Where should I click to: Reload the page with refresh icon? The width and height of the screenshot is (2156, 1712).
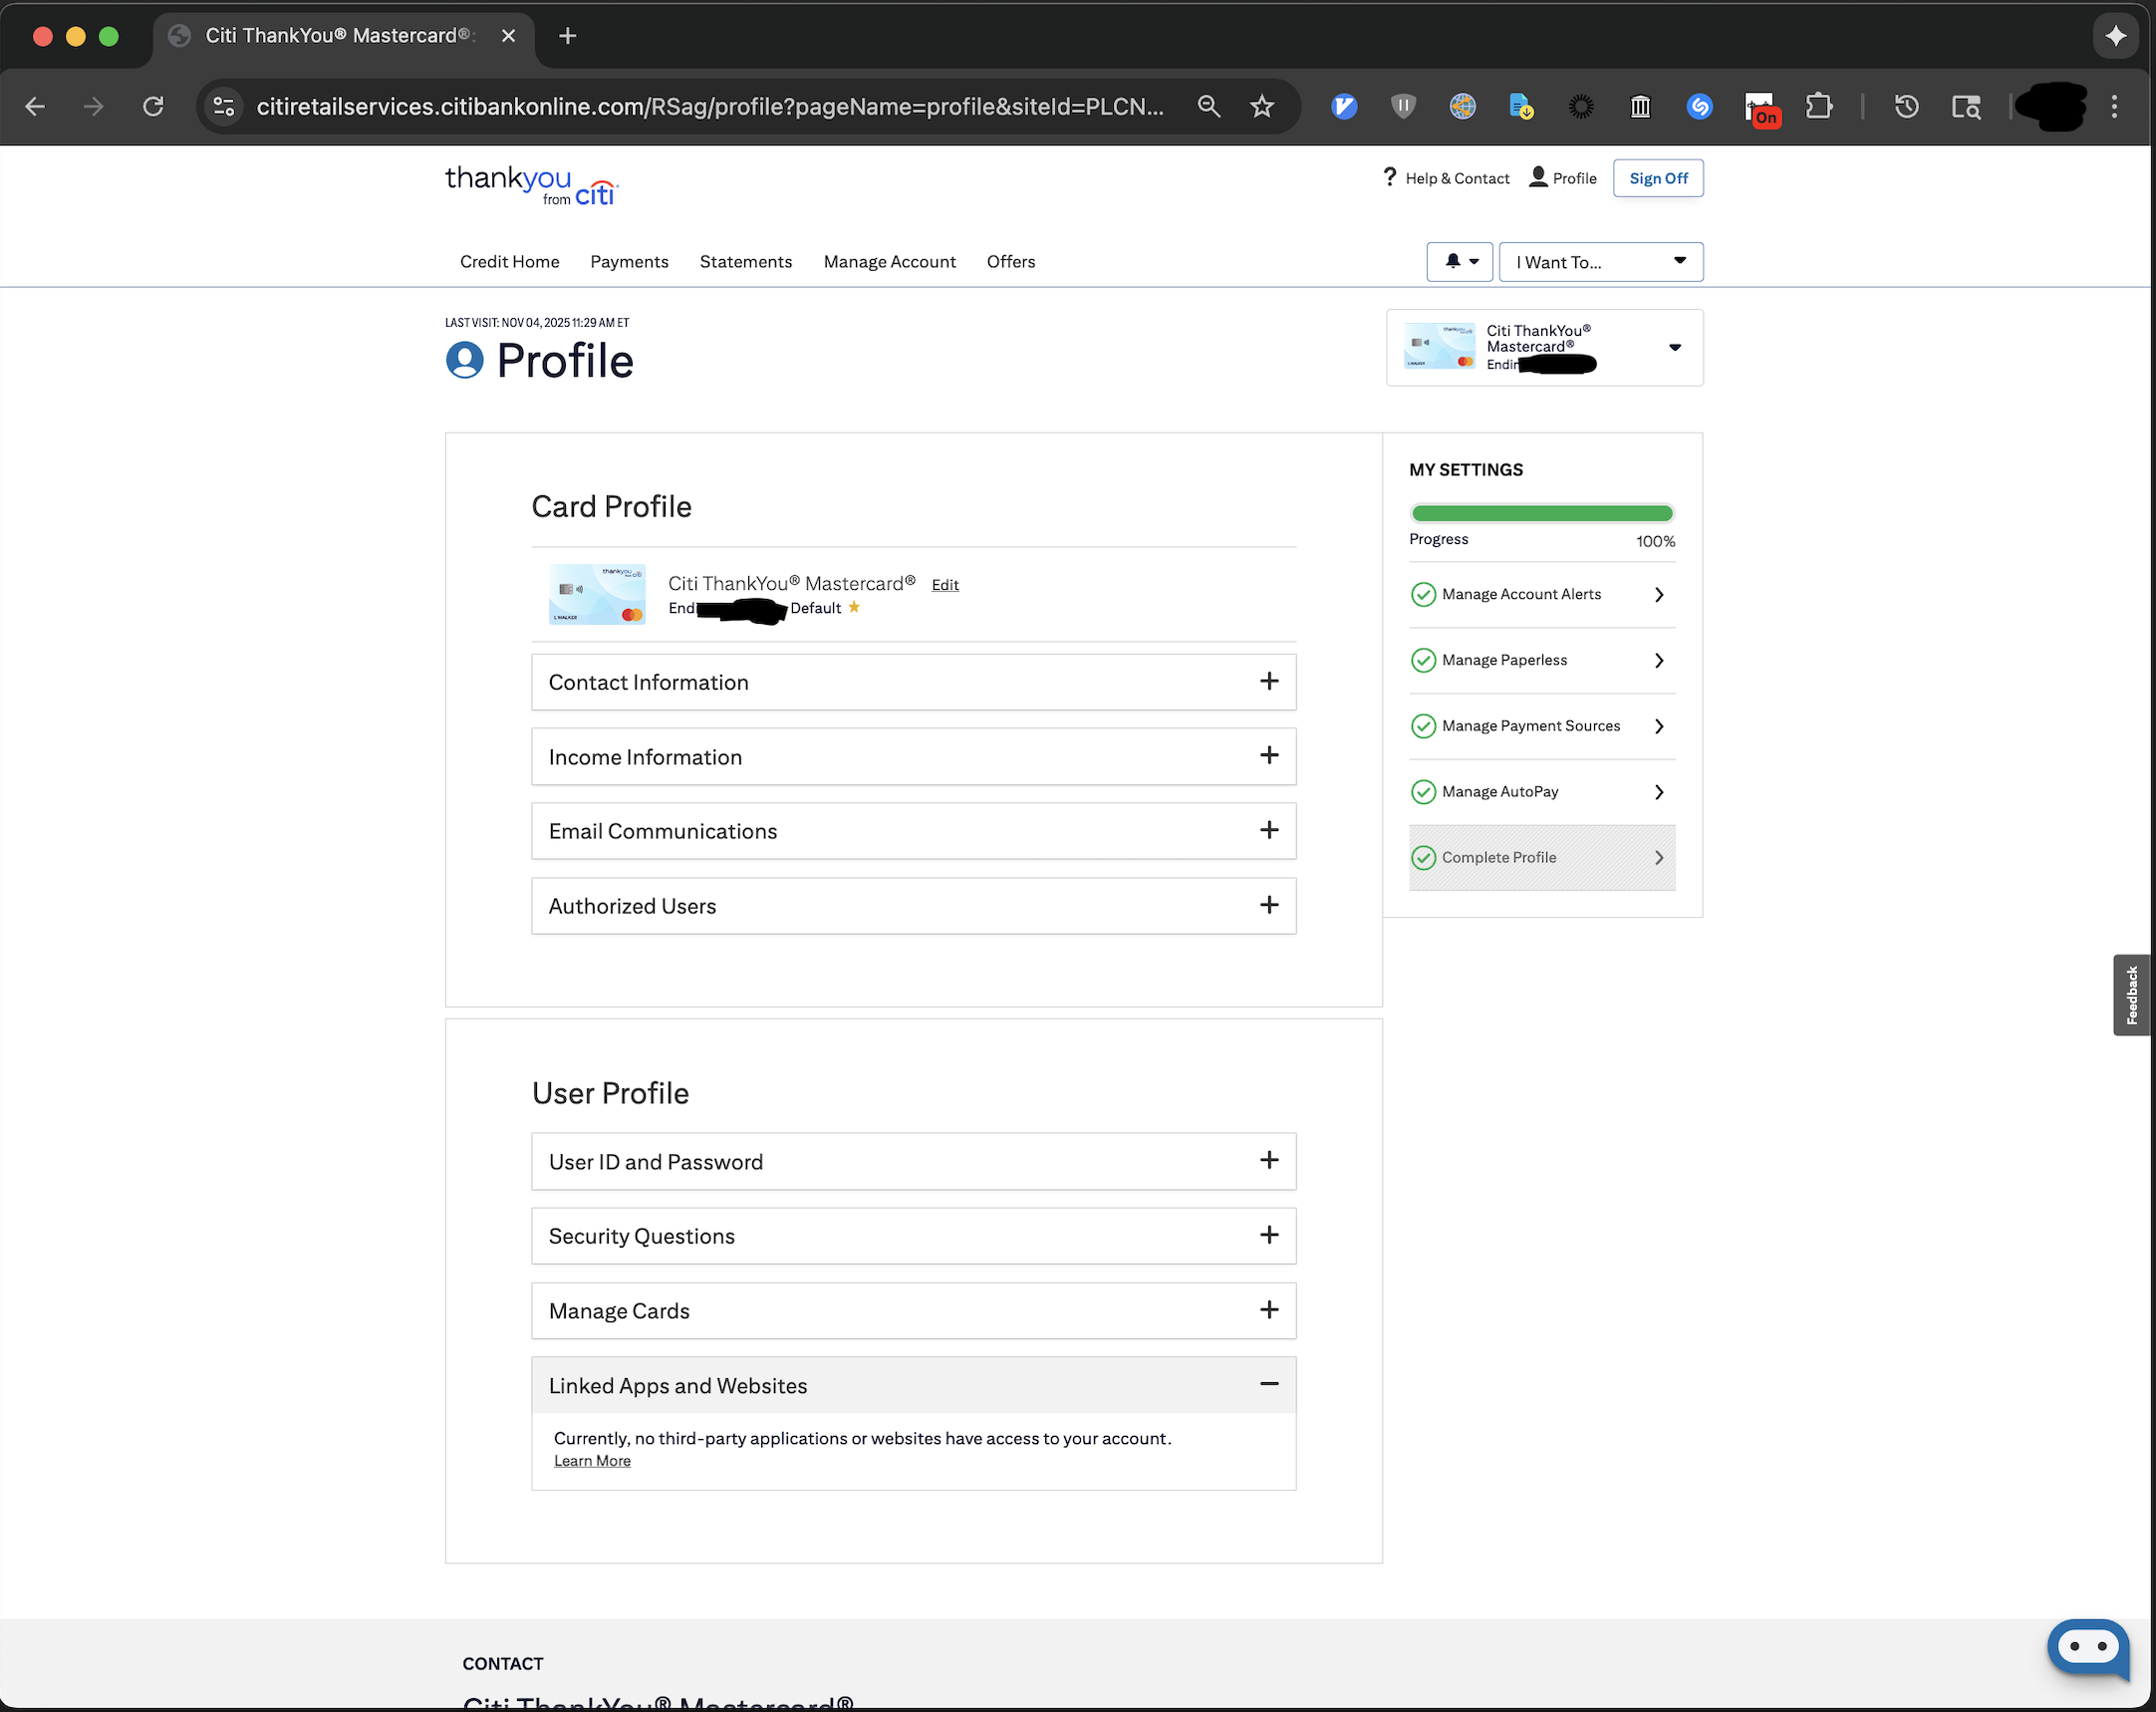click(x=153, y=106)
